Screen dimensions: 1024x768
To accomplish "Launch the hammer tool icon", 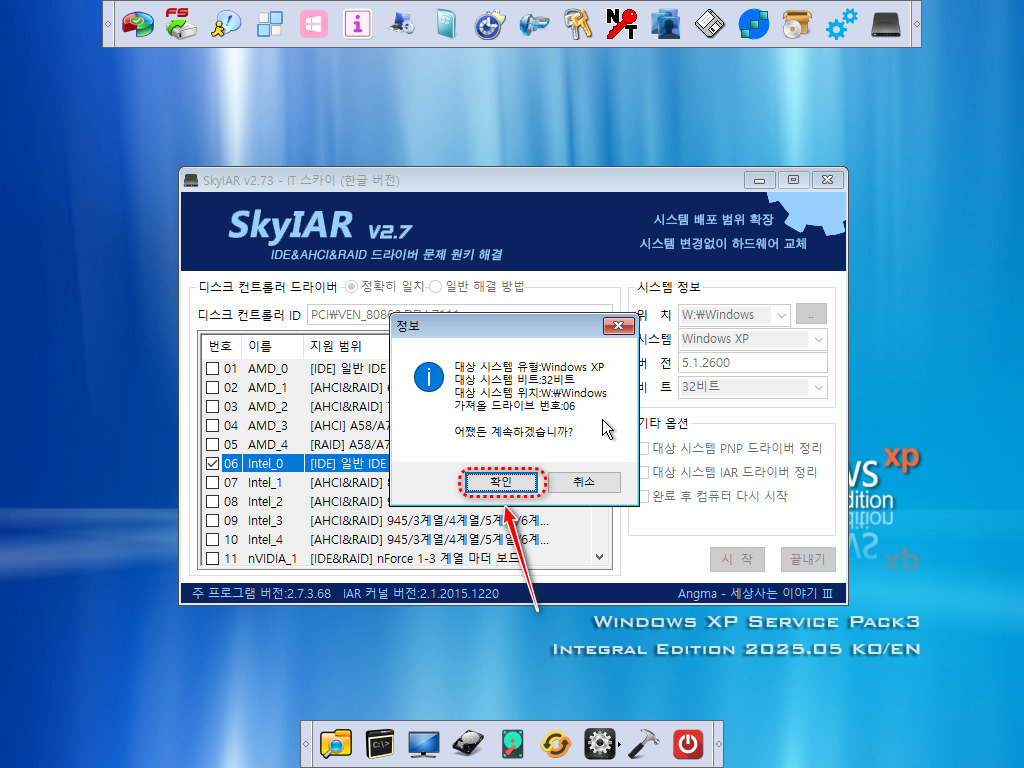I will pyautogui.click(x=643, y=744).
